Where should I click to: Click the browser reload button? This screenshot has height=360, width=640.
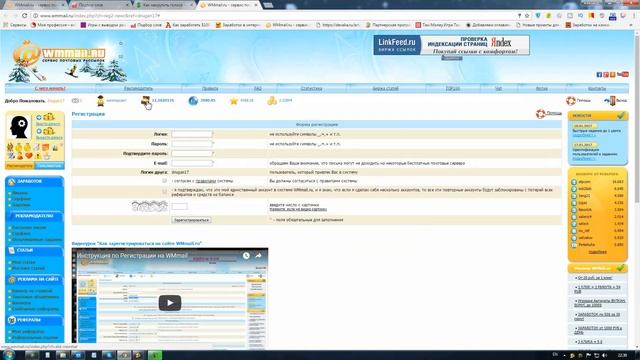point(24,16)
